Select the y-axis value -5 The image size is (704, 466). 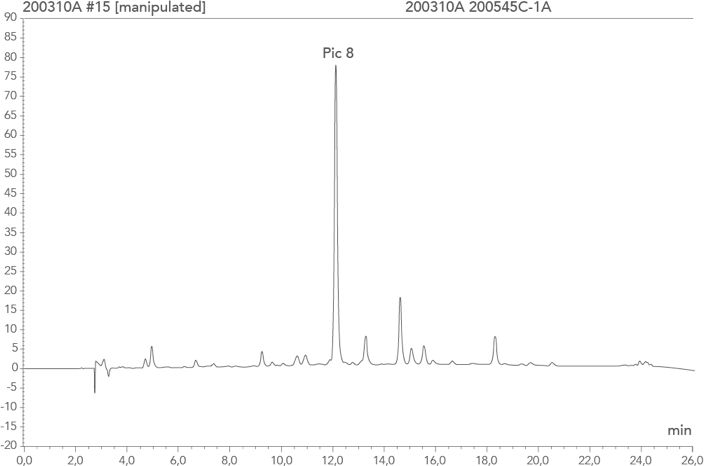10,387
